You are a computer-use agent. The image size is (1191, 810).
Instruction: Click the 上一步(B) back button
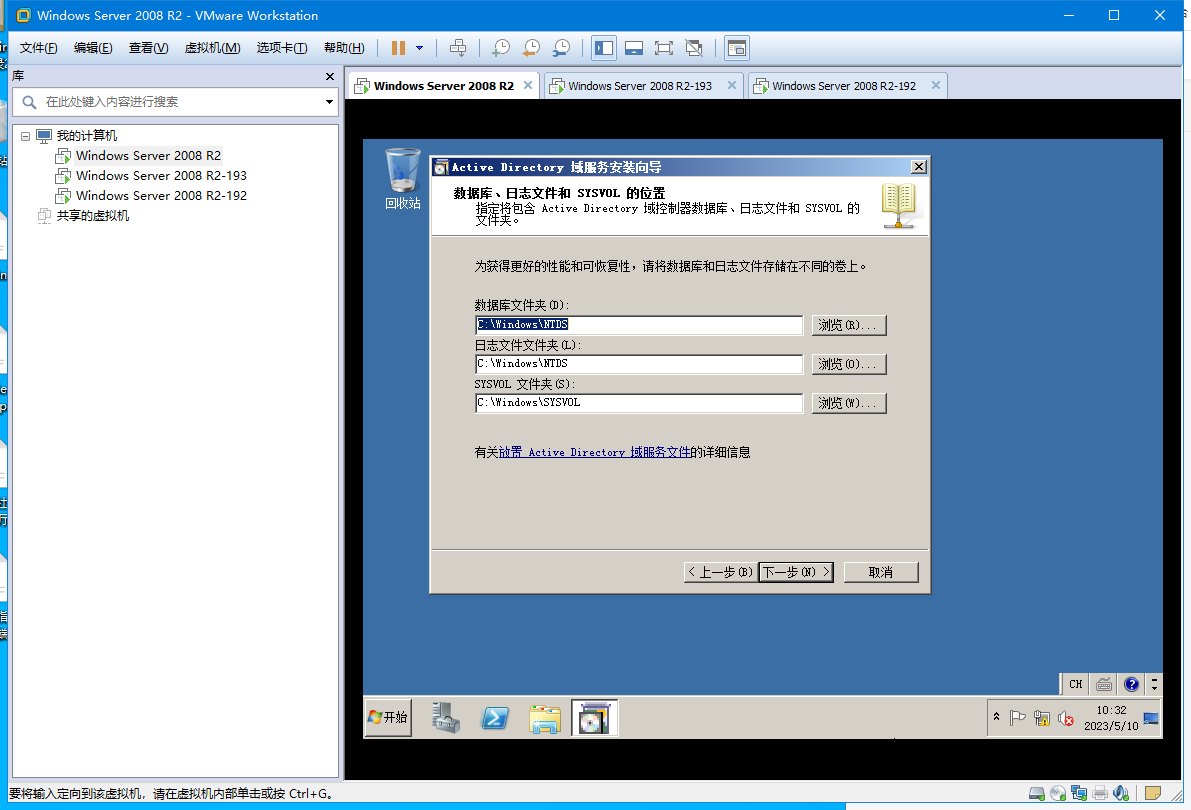click(x=719, y=572)
